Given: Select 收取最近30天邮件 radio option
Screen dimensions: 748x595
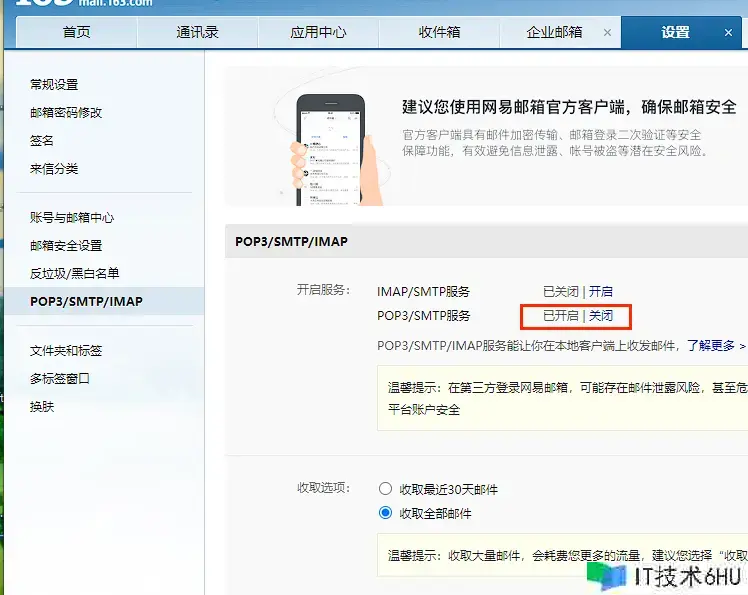Looking at the screenshot, I should pyautogui.click(x=385, y=489).
